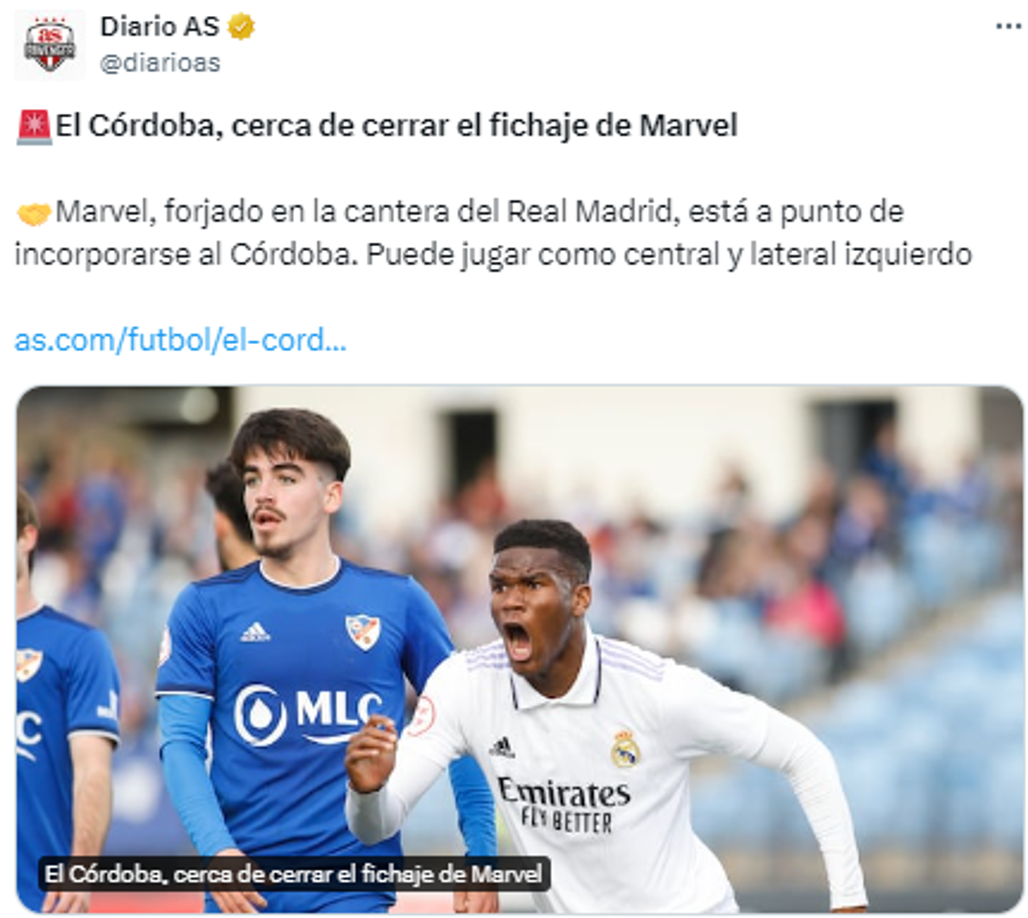Open the @diarioas handle link
Viewport: 1028px width, 918px height.
point(160,63)
